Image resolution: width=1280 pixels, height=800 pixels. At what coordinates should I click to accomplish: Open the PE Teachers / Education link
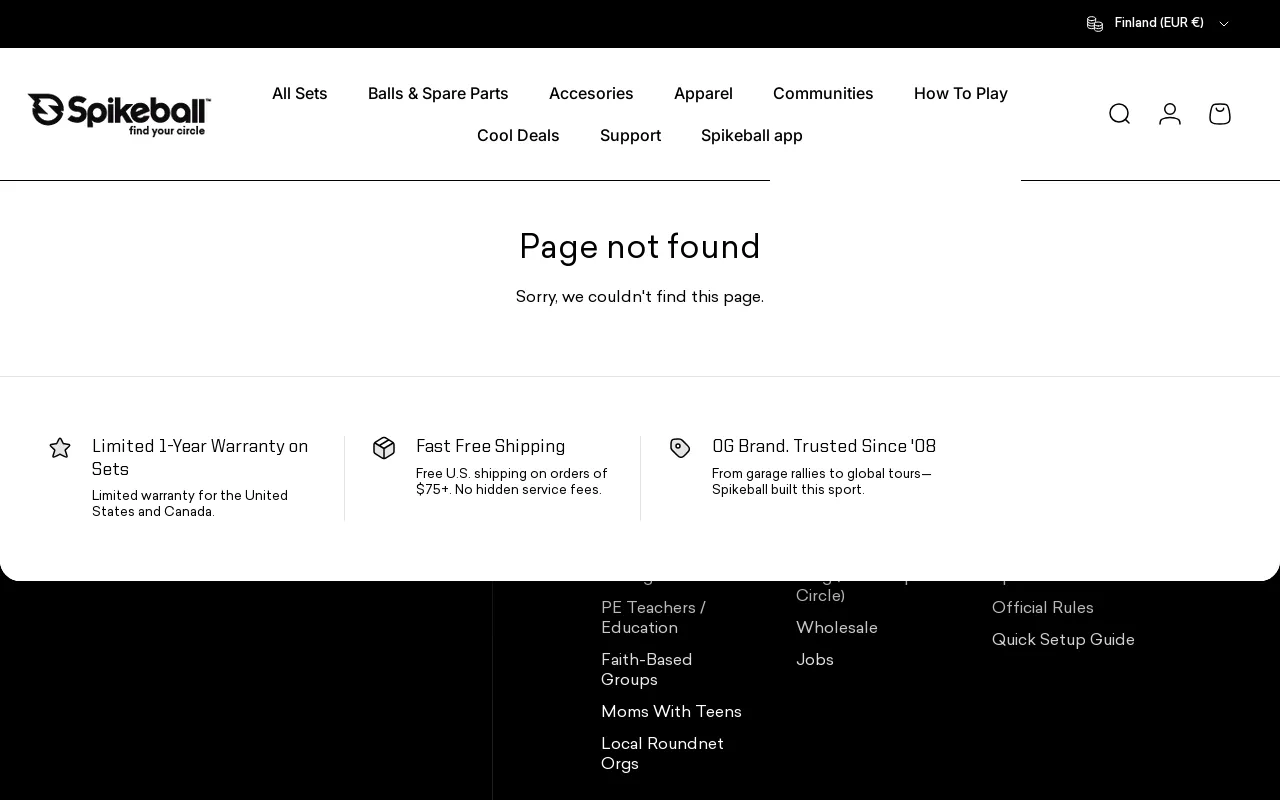[x=653, y=618]
